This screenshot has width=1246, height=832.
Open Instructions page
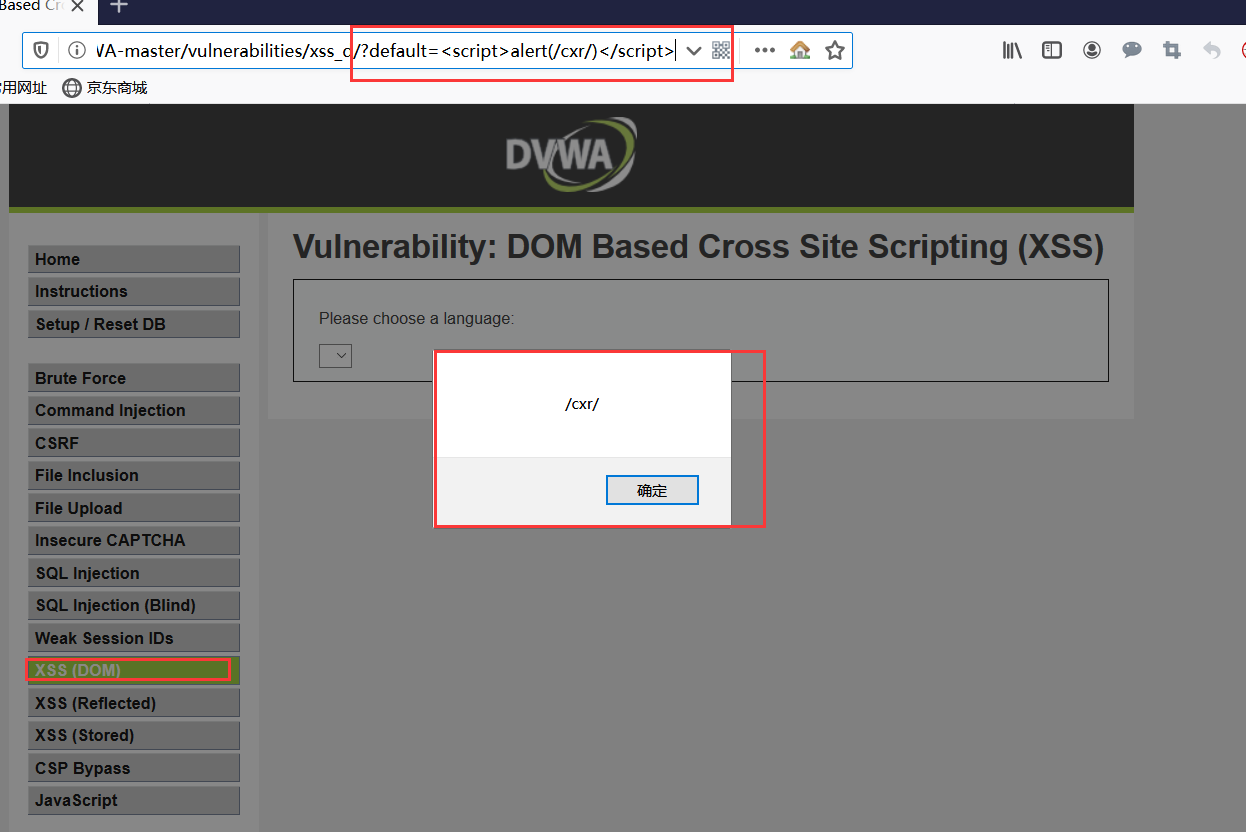[134, 291]
